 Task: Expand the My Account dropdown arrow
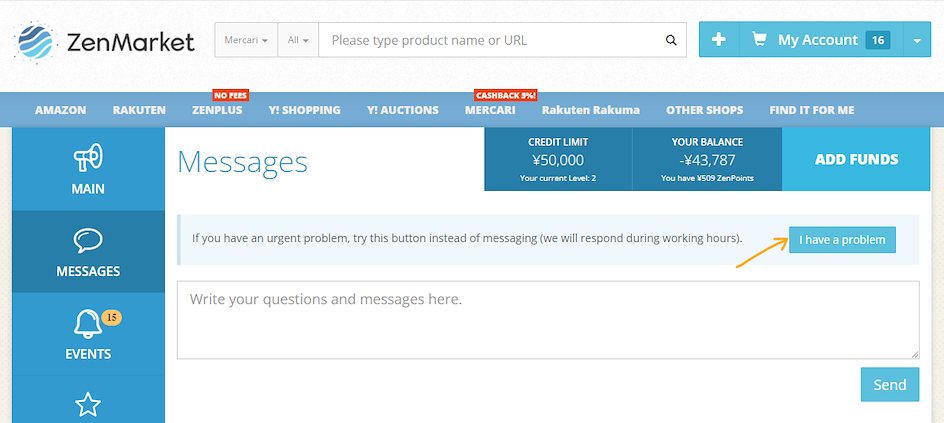tap(917, 40)
